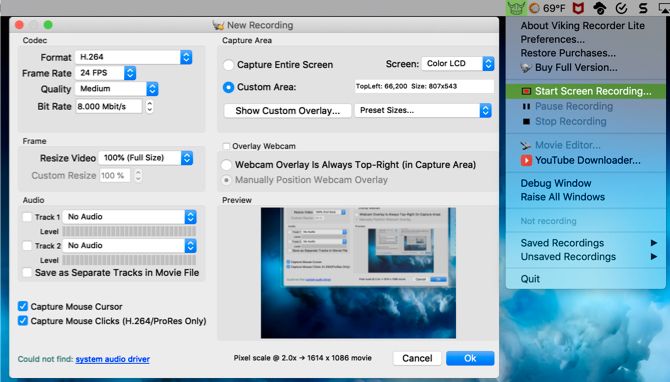
Task: Click the Stop Recording square icon
Action: (526, 122)
